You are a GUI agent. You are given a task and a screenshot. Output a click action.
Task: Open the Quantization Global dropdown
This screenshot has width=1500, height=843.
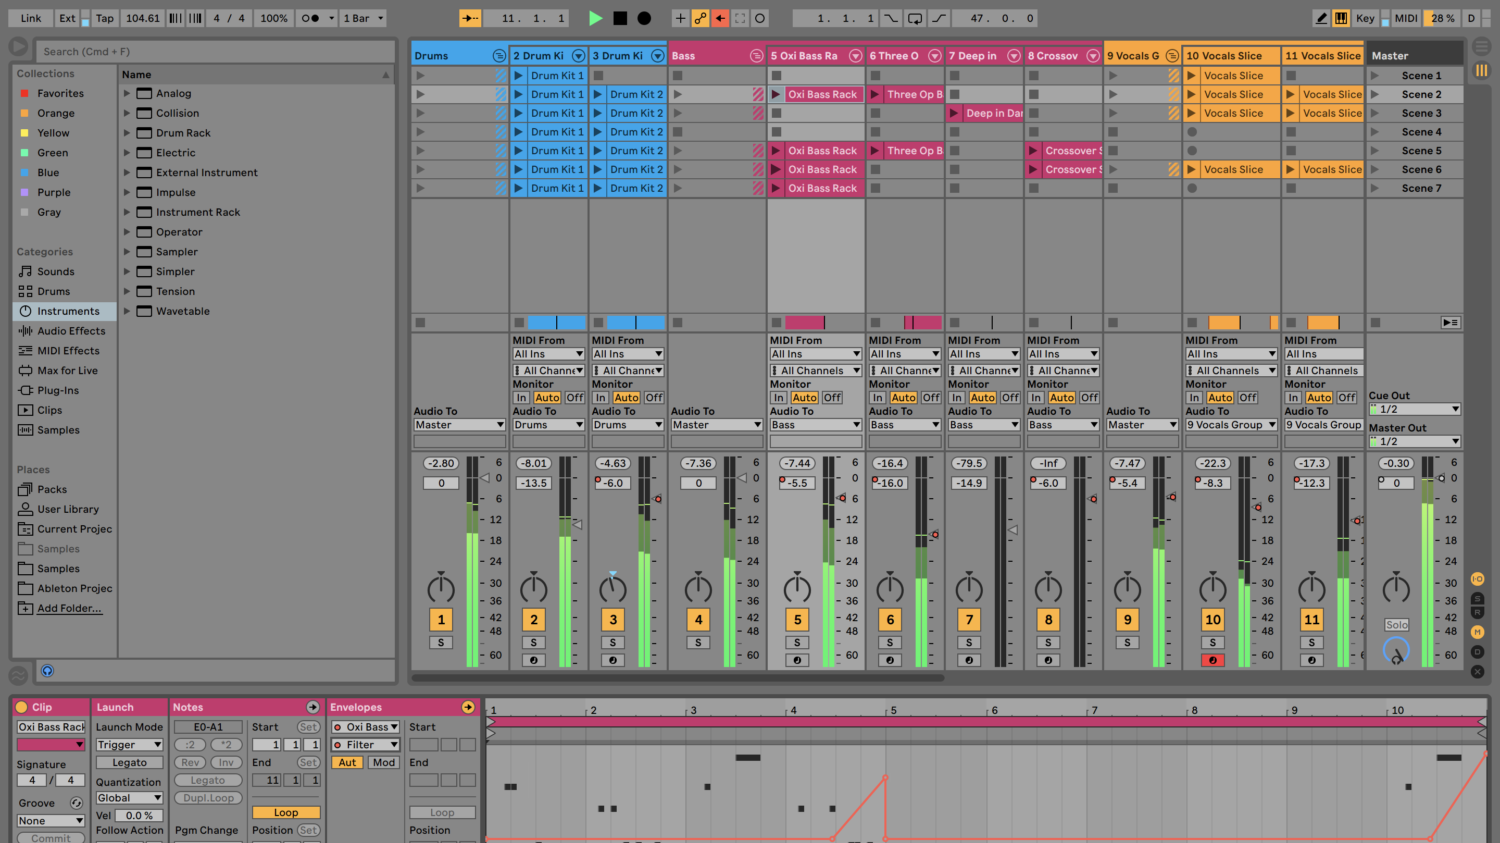point(129,798)
